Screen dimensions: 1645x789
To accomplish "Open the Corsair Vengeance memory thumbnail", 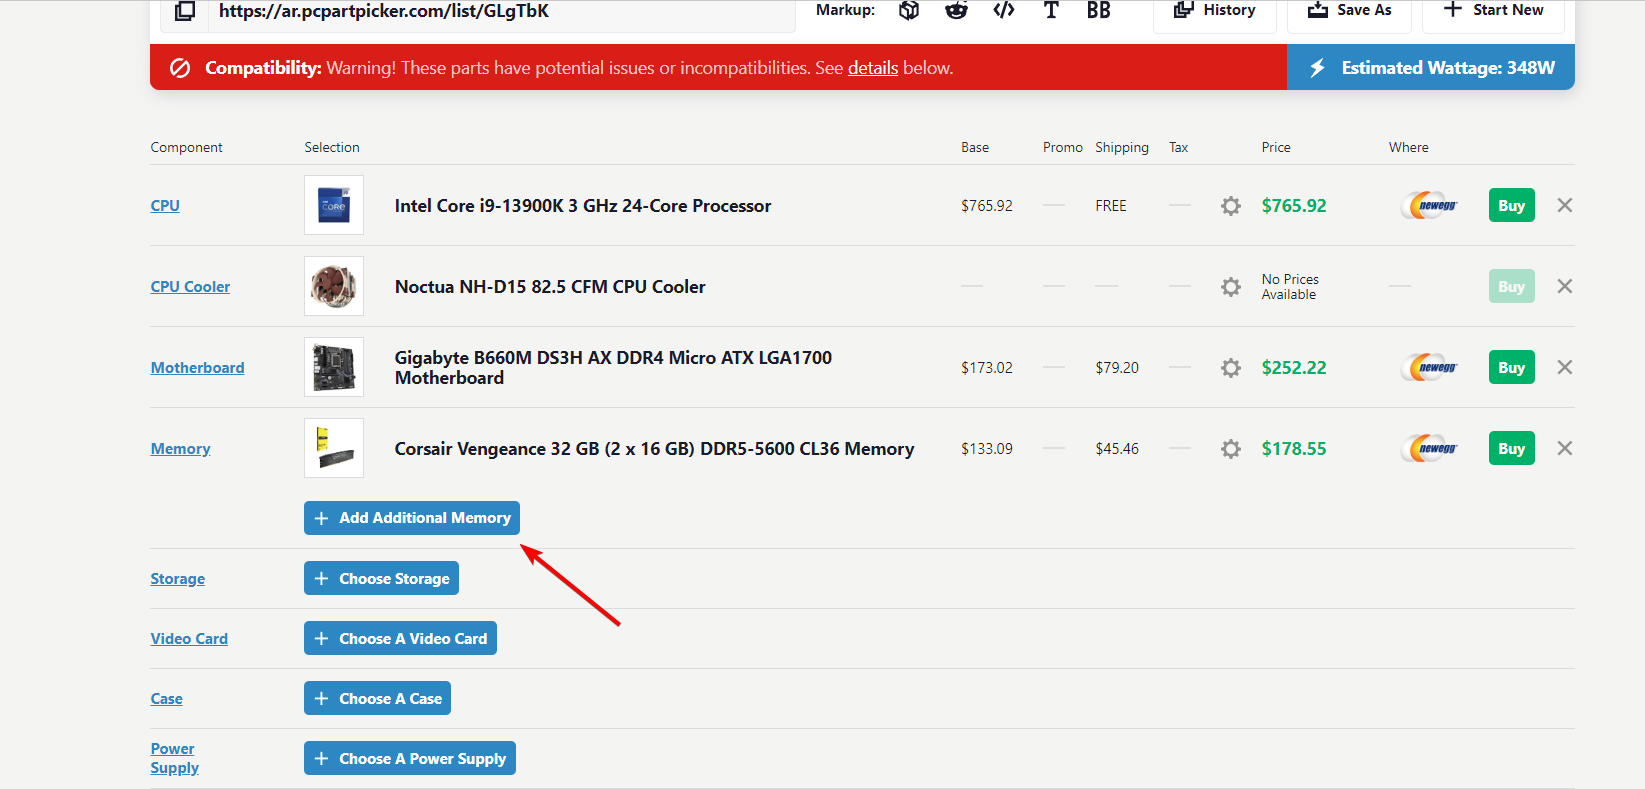I will 334,448.
